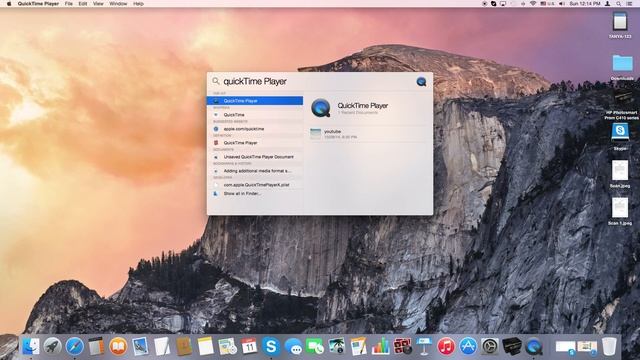
Task: Open iTunes red music icon in Dock
Action: [446, 347]
